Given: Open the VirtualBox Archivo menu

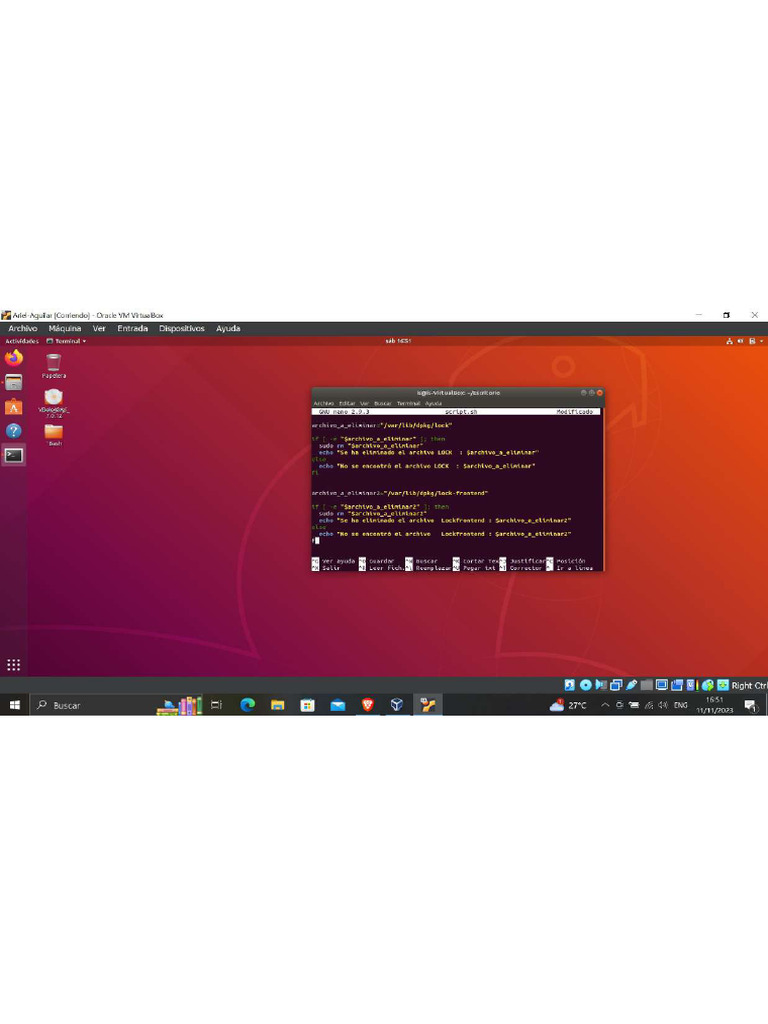Looking at the screenshot, I should click(23, 328).
